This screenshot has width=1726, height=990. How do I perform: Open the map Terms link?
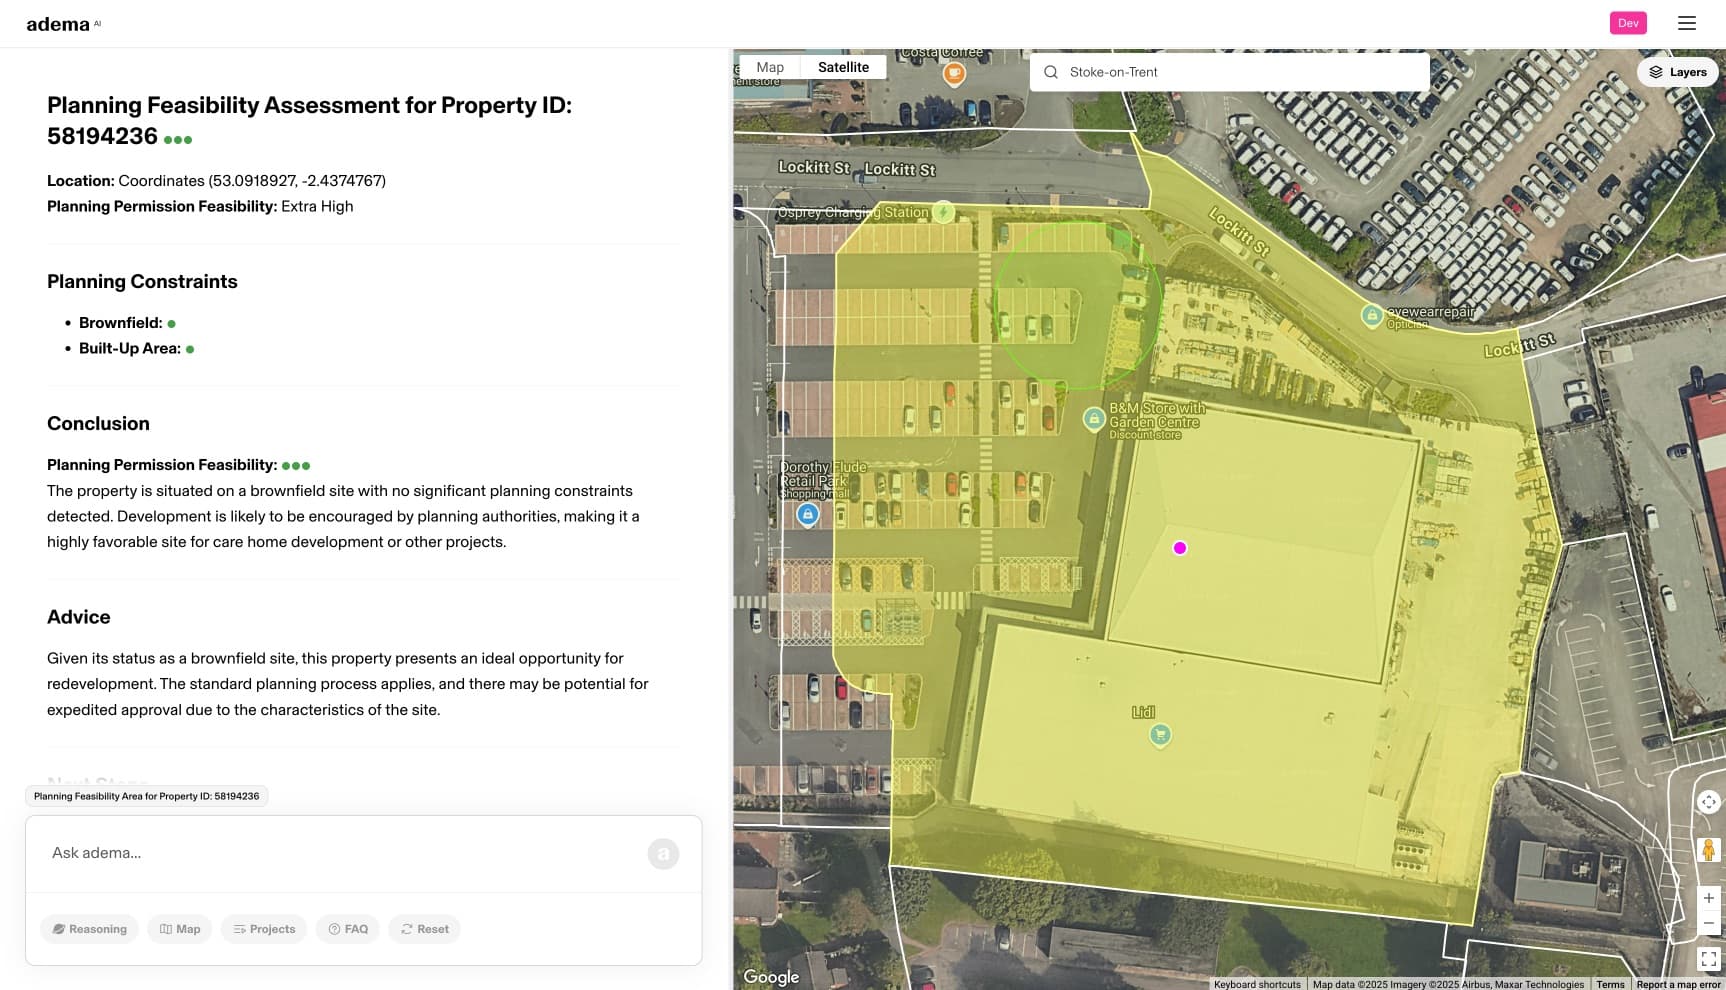click(x=1610, y=984)
